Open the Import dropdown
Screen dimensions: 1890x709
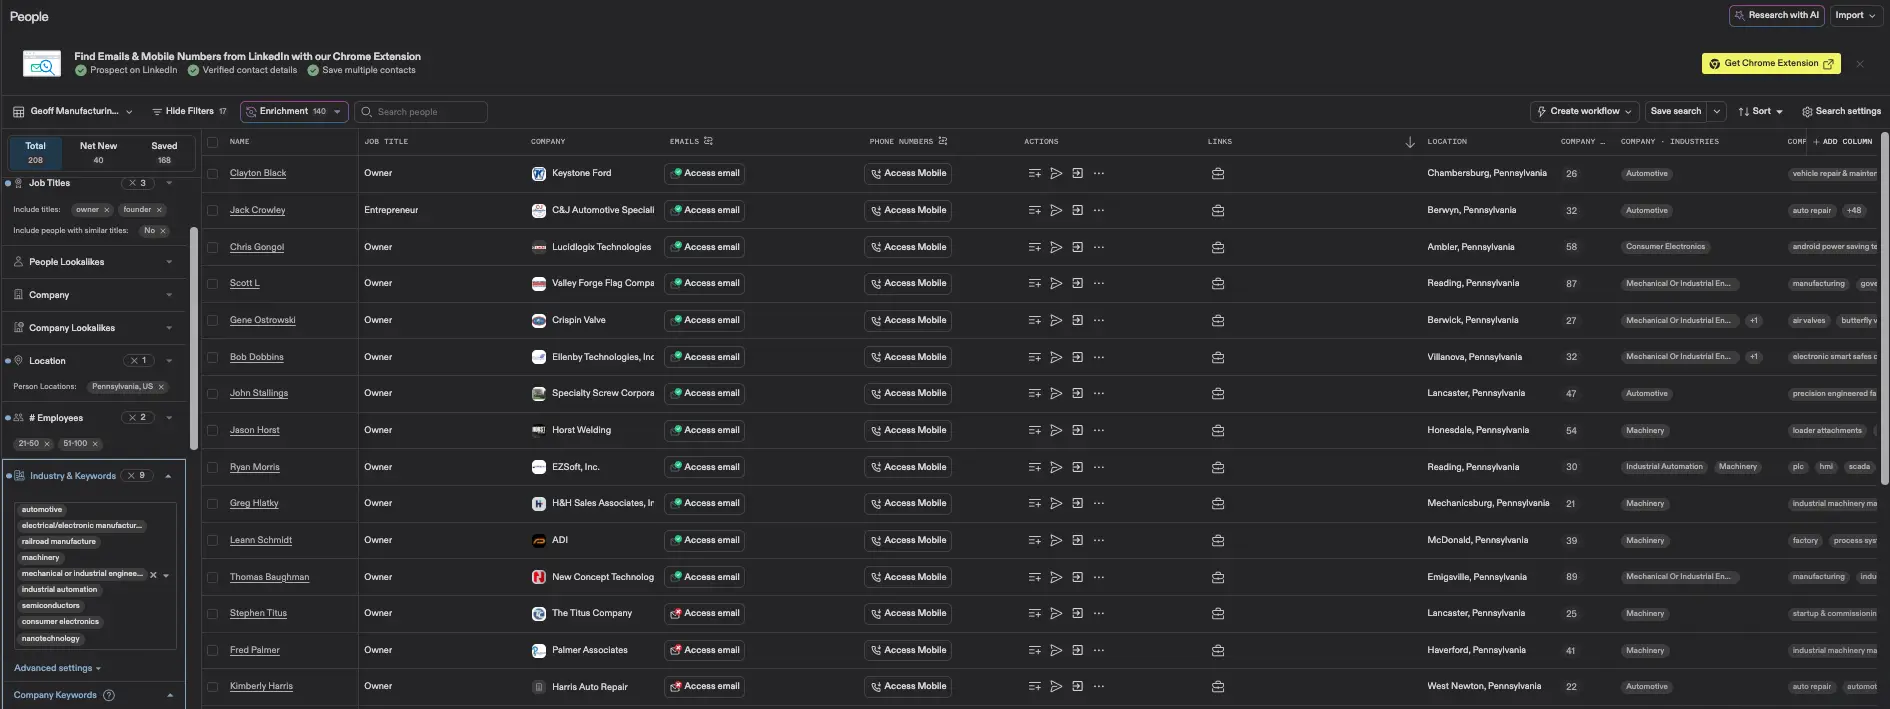pyautogui.click(x=1855, y=16)
